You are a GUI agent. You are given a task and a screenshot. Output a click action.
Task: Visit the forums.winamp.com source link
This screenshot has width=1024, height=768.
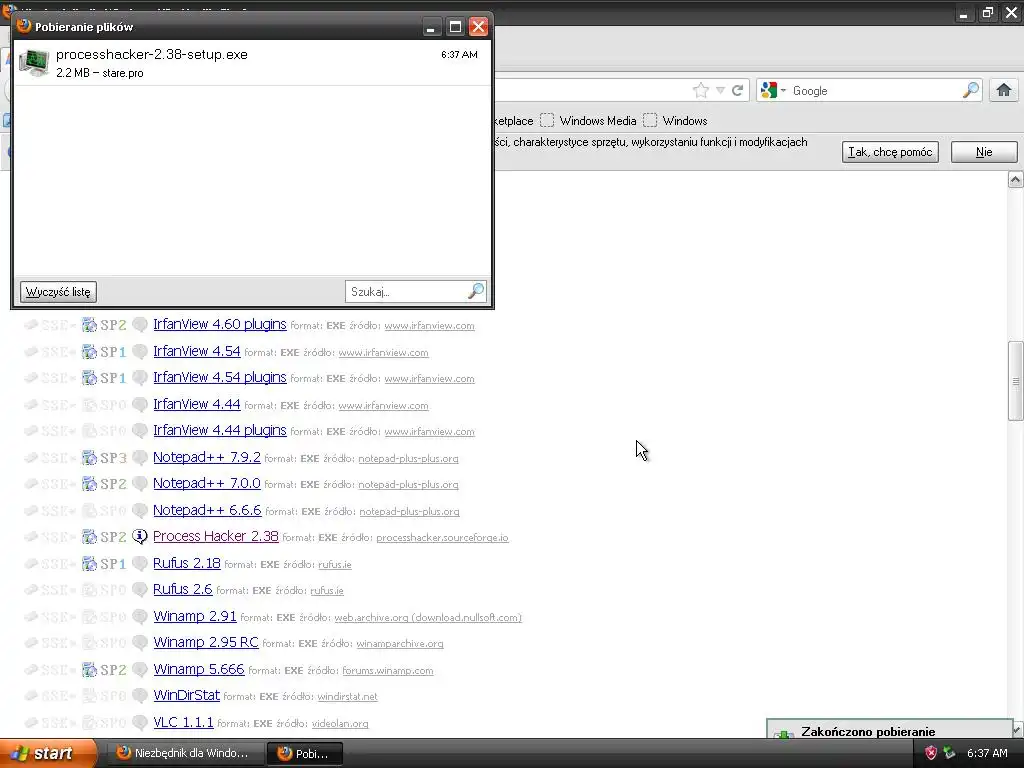coord(388,671)
